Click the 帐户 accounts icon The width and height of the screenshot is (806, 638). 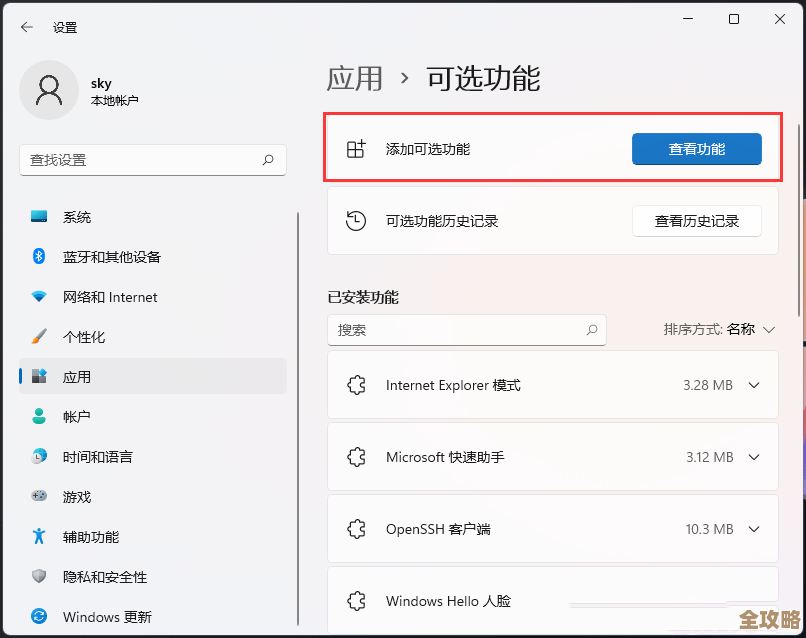[40, 417]
